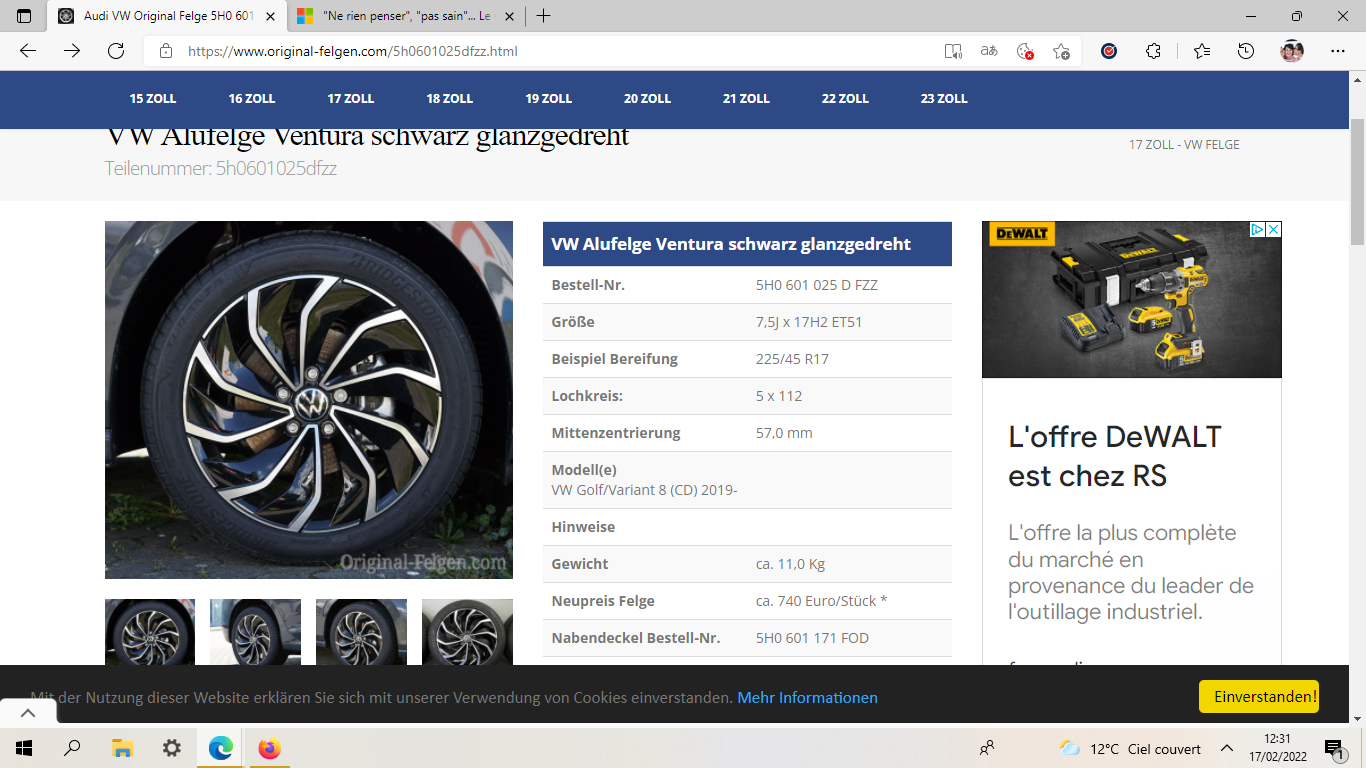The image size is (1366, 768).
Task: Select size value 7,5J x 17H2 ET51
Action: (809, 322)
